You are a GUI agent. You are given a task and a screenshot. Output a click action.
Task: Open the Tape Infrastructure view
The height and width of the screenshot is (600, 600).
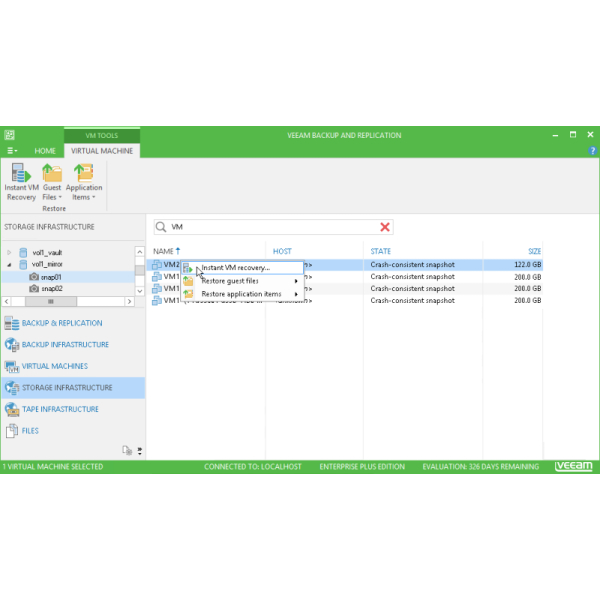59,409
